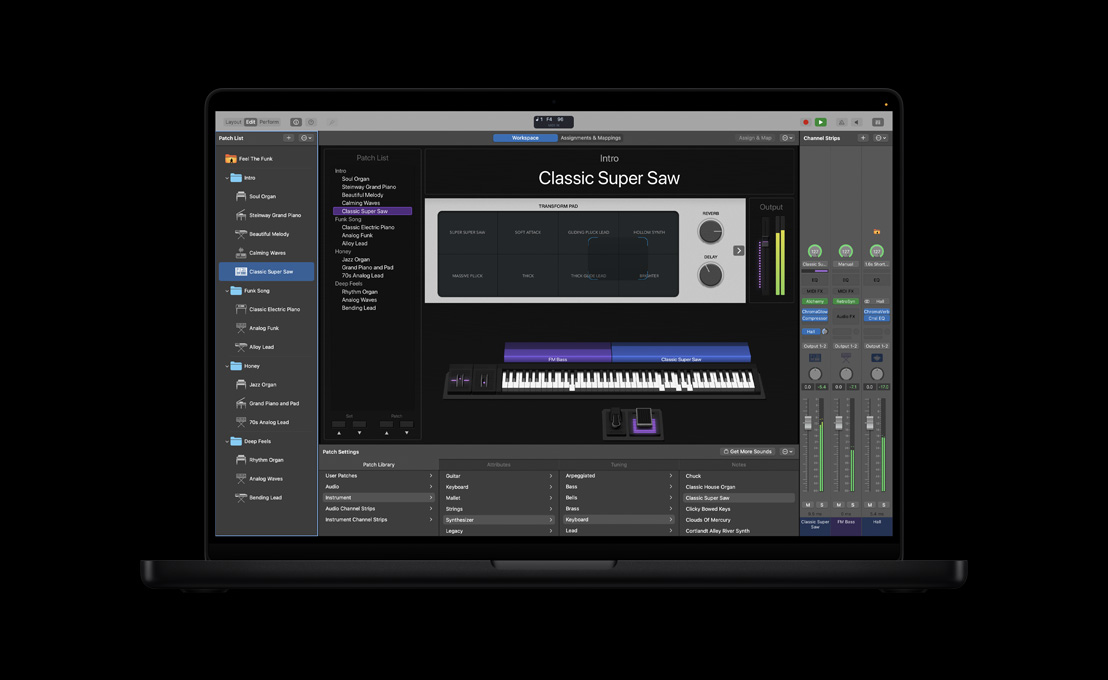
Task: Select Soft Attack on the Transform Pad
Action: pos(528,231)
